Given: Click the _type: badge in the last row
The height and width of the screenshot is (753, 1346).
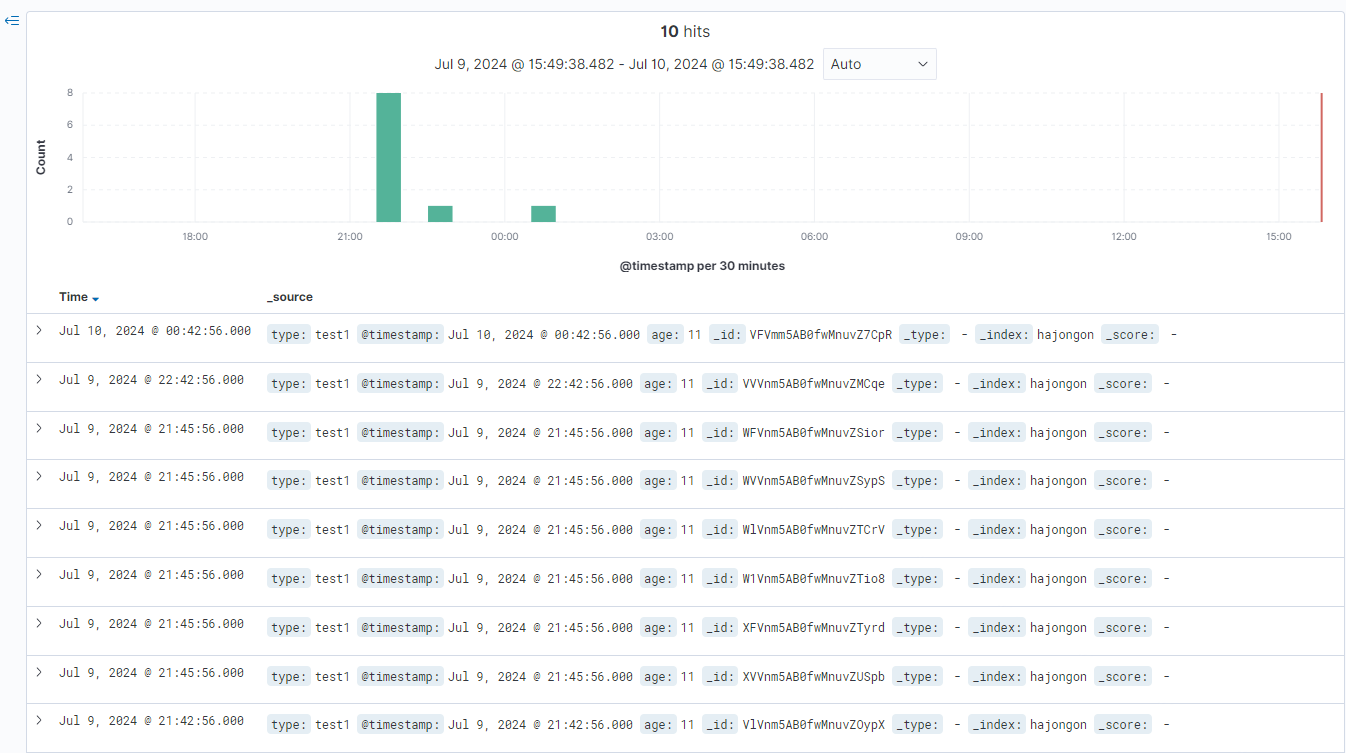Looking at the screenshot, I should (918, 724).
